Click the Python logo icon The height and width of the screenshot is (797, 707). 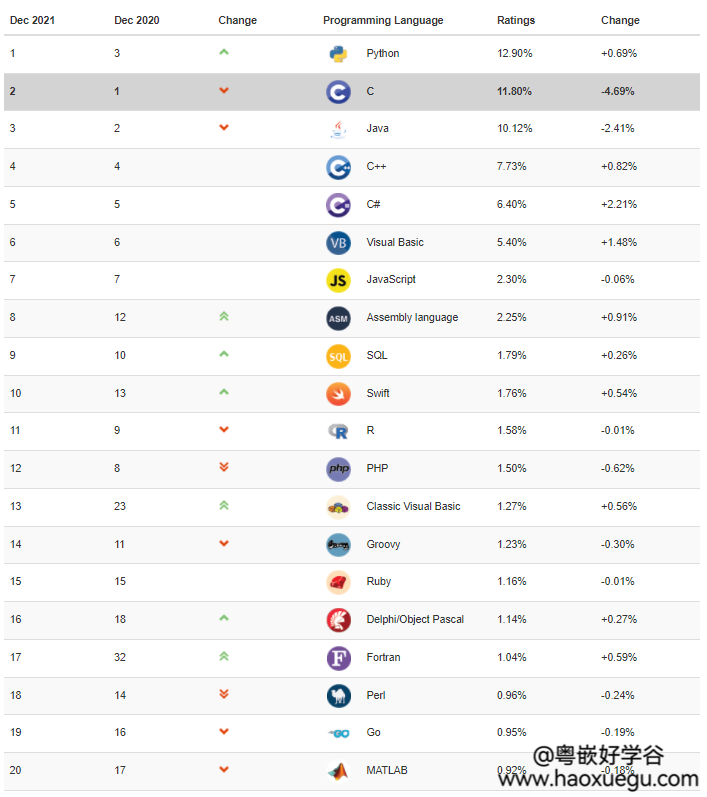point(338,54)
